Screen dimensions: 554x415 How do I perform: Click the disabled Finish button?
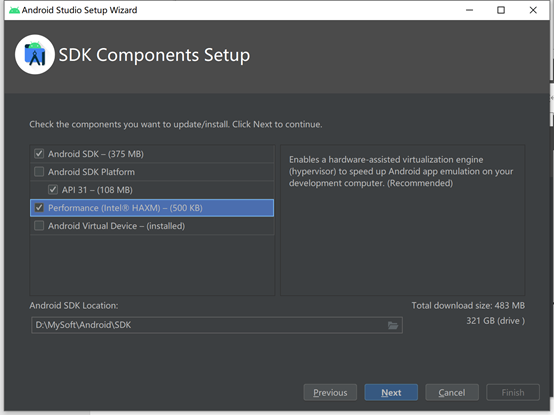coord(513,392)
